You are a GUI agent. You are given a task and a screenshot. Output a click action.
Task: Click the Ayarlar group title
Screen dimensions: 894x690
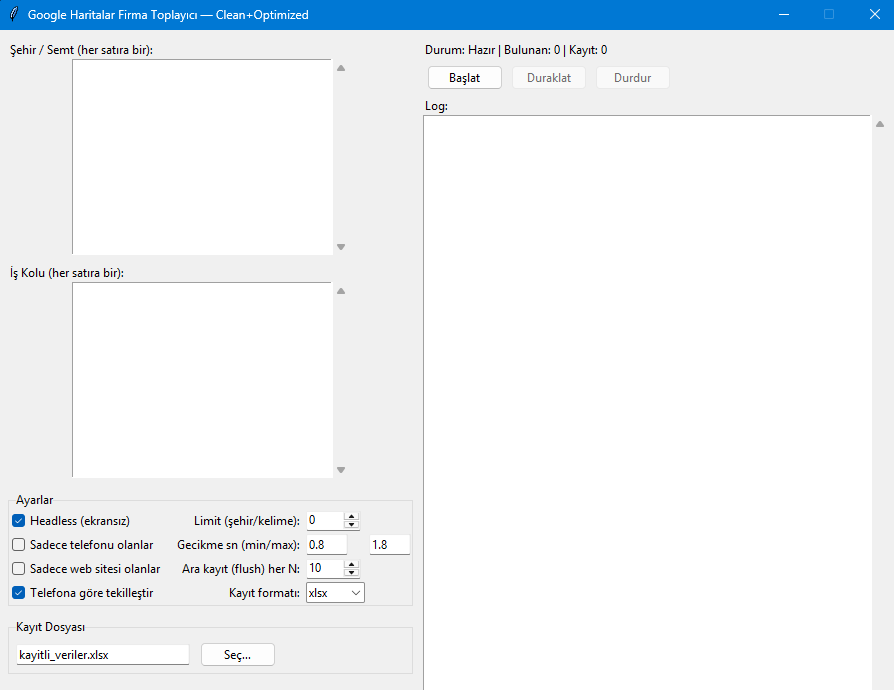[34, 500]
